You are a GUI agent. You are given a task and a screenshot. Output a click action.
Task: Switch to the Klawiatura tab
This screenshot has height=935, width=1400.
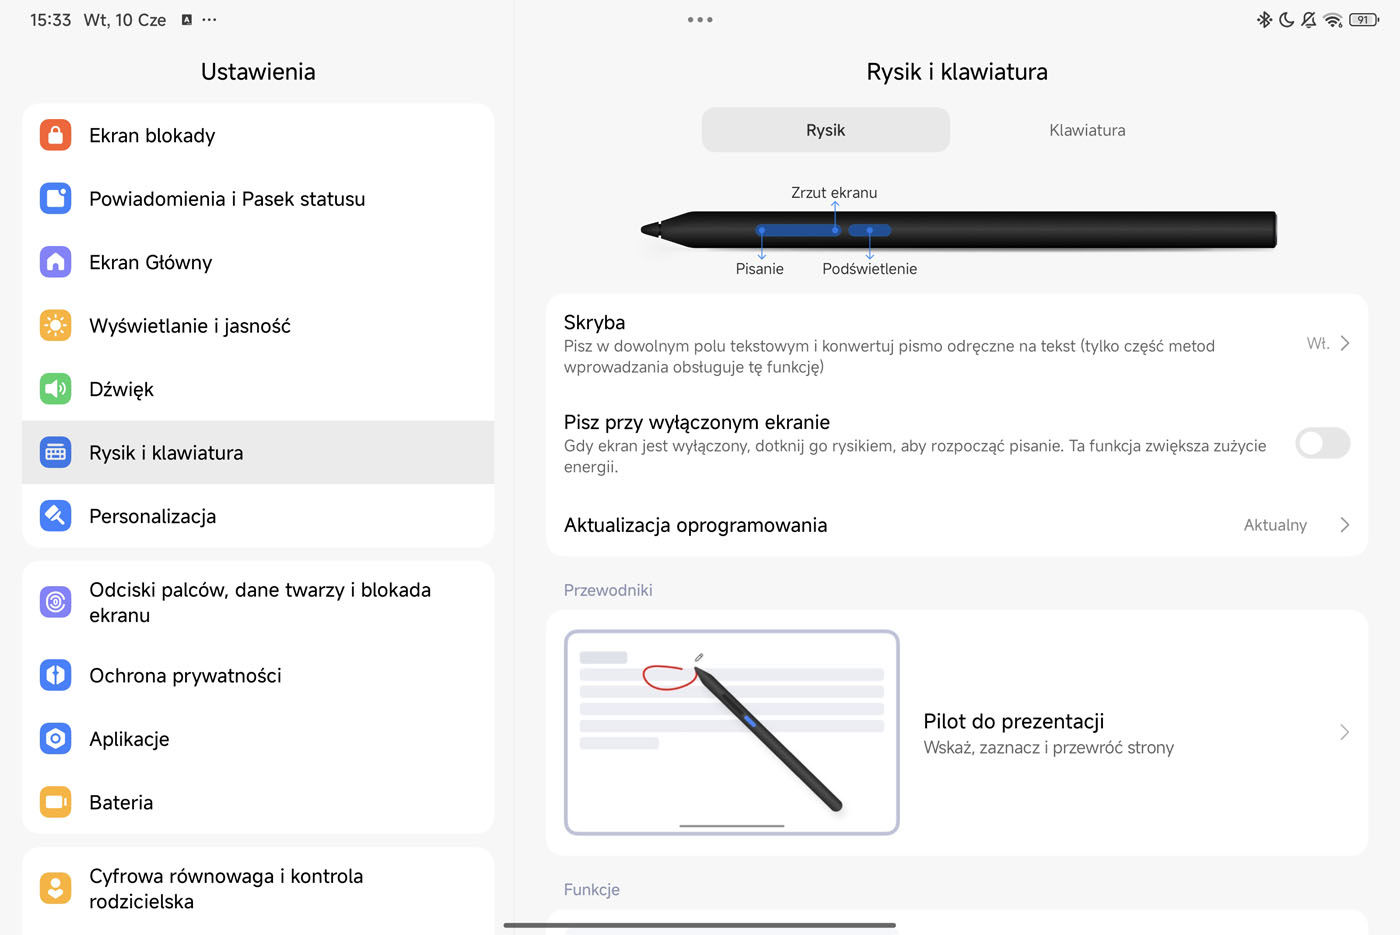1087,130
